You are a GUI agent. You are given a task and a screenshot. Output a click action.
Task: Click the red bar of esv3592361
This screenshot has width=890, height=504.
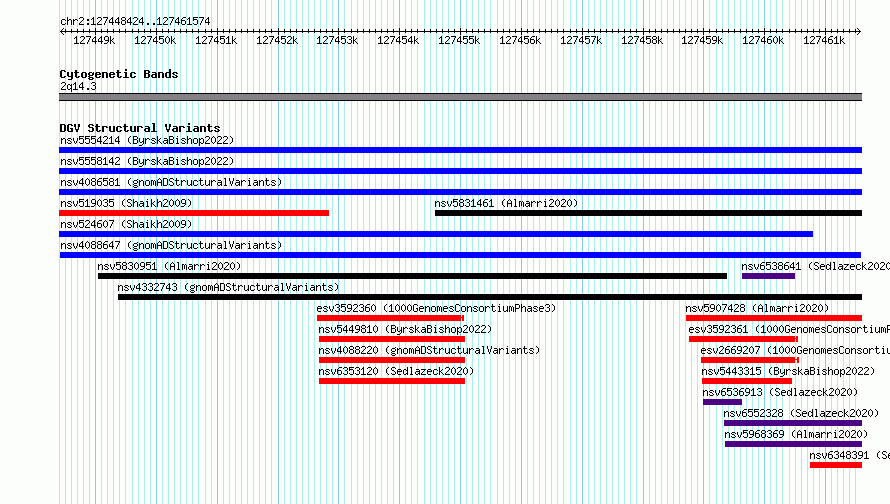pyautogui.click(x=744, y=339)
